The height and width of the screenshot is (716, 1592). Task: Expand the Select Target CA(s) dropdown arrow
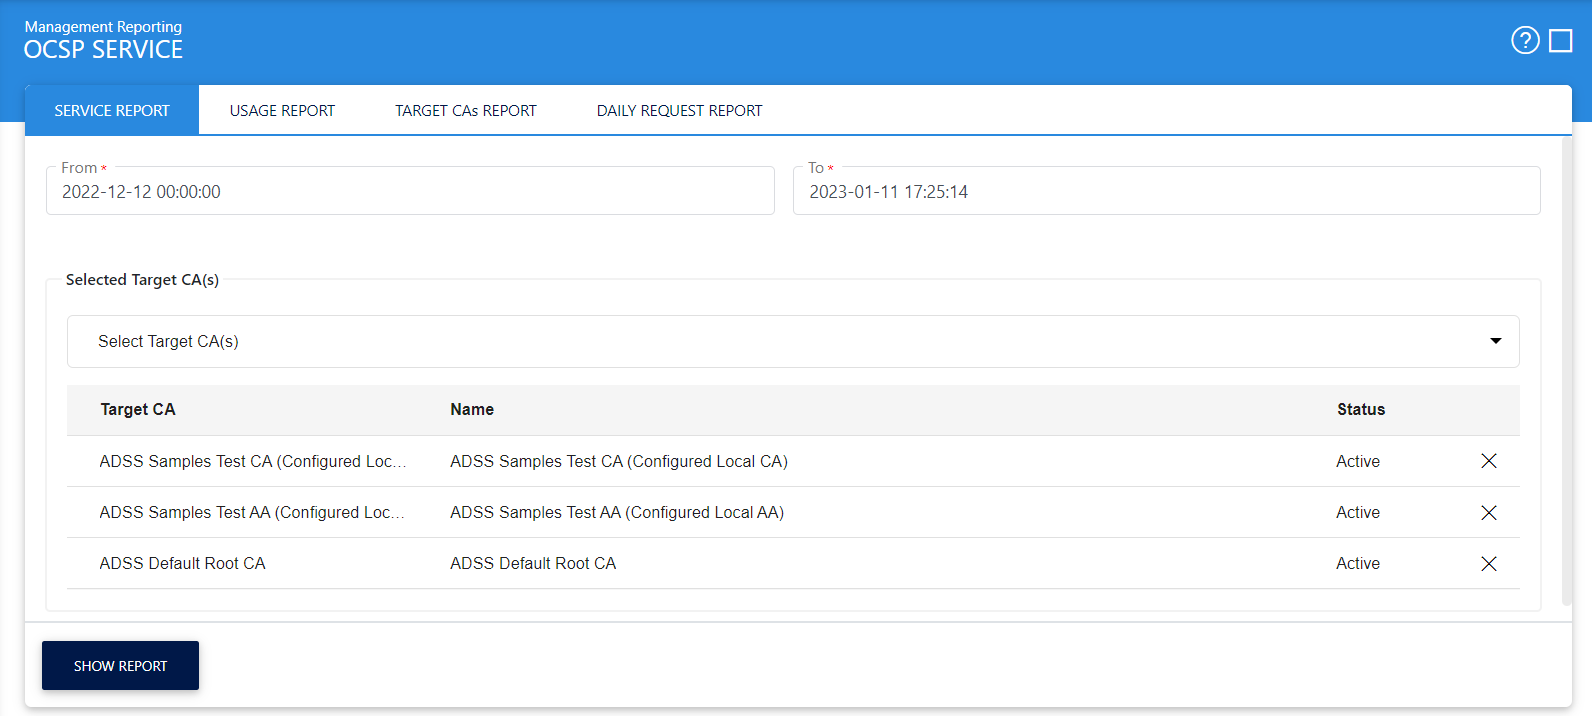click(1495, 342)
